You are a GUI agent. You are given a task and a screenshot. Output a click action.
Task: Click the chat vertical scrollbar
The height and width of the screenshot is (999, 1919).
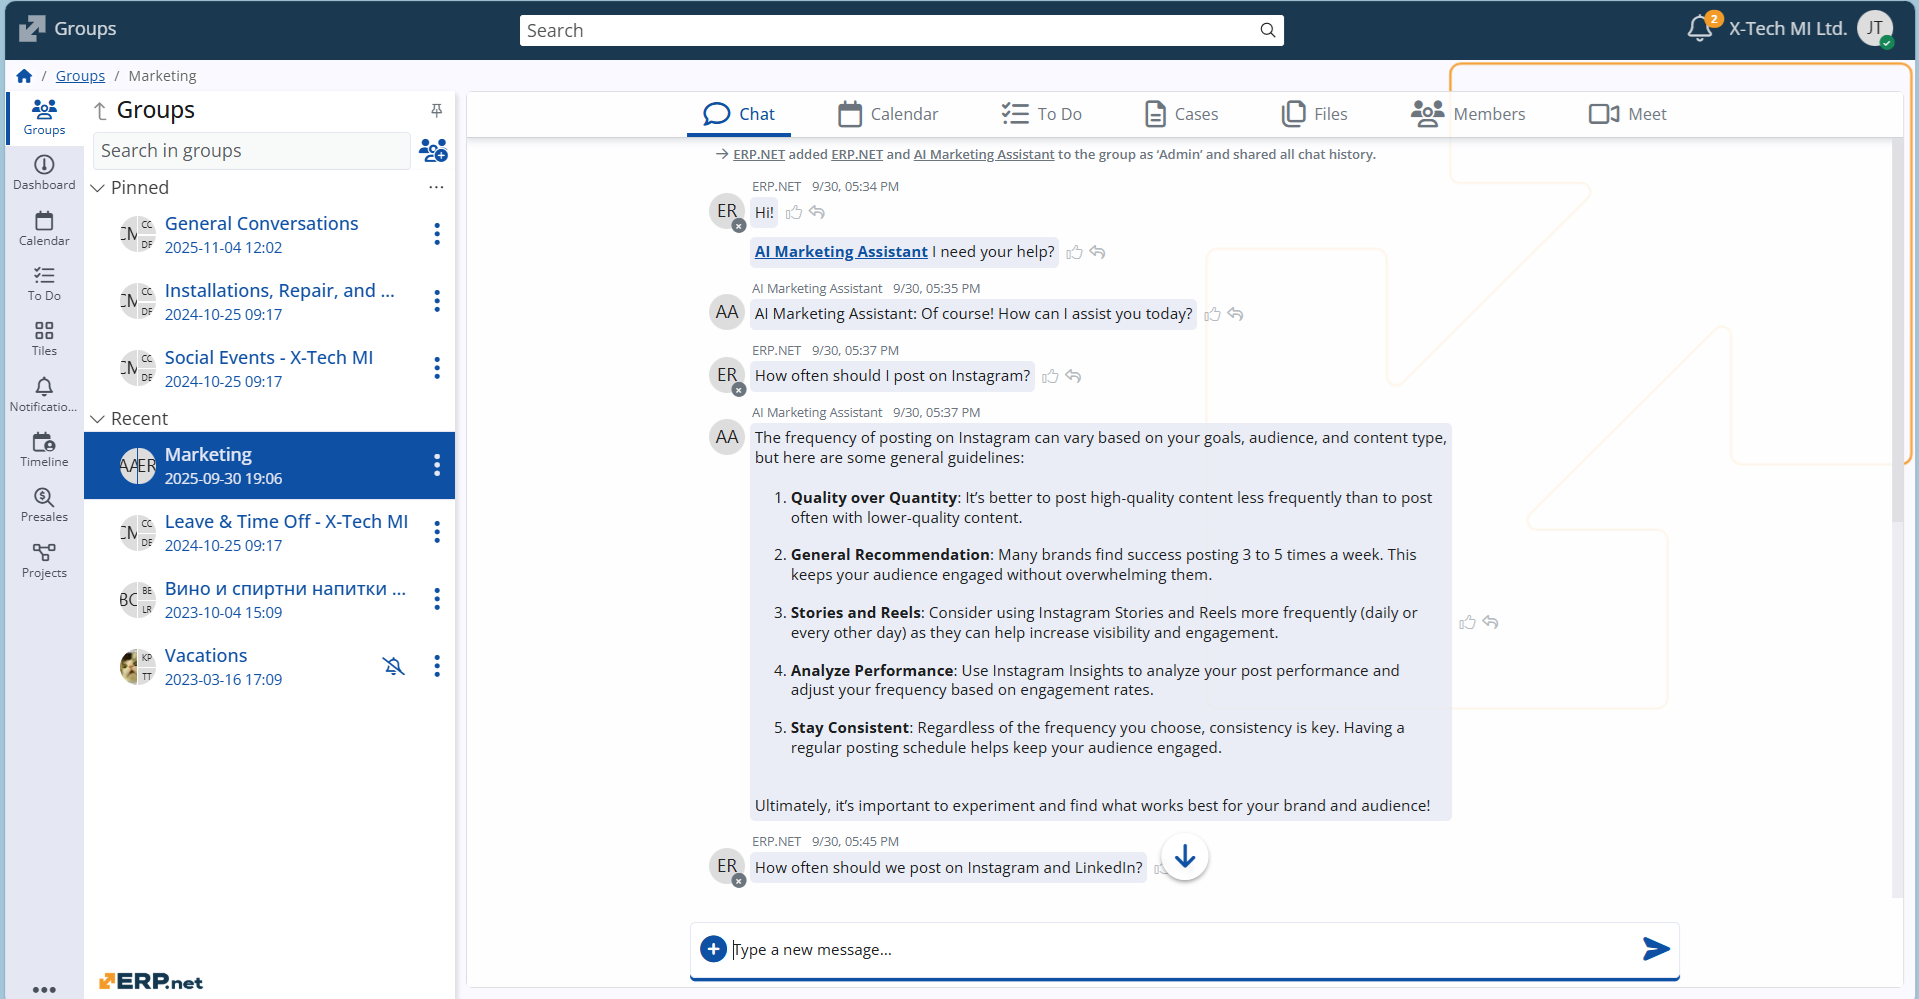pyautogui.click(x=1897, y=400)
